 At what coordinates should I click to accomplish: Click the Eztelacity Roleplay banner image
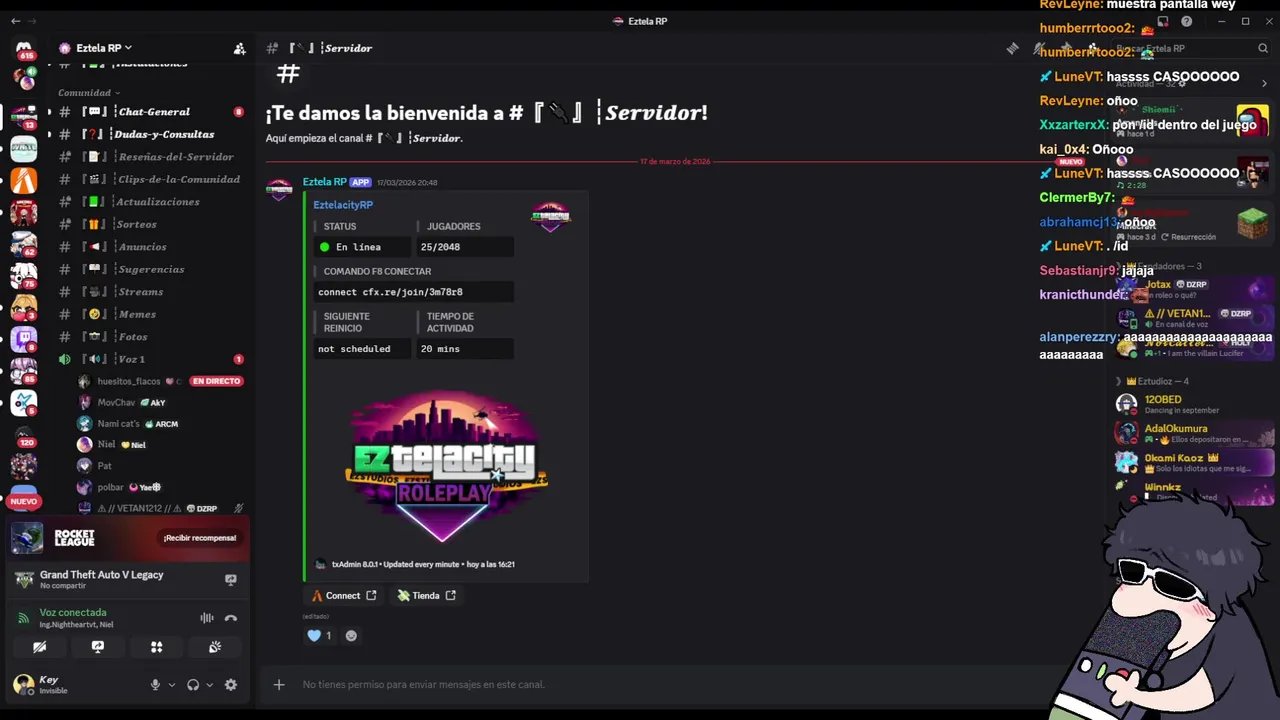pos(445,465)
